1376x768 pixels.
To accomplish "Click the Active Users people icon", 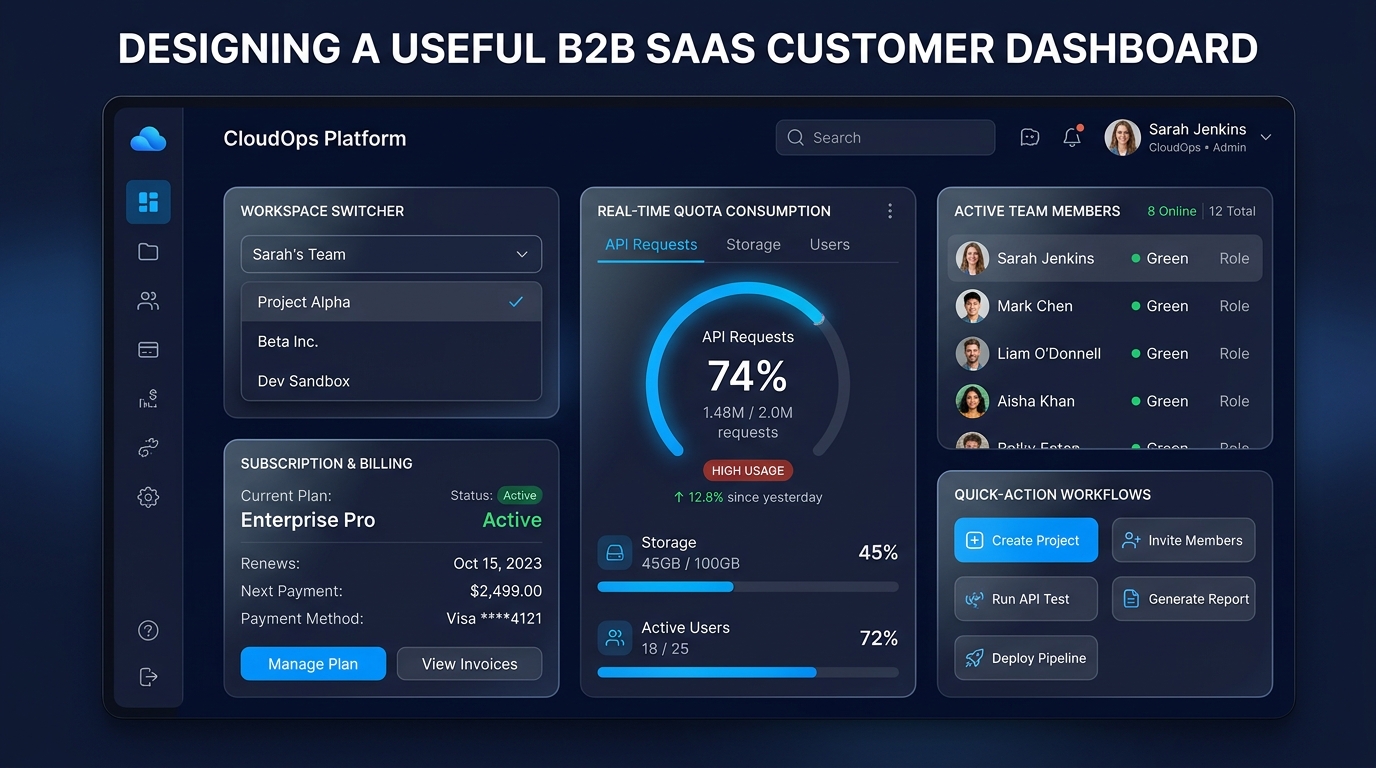I will pos(615,638).
